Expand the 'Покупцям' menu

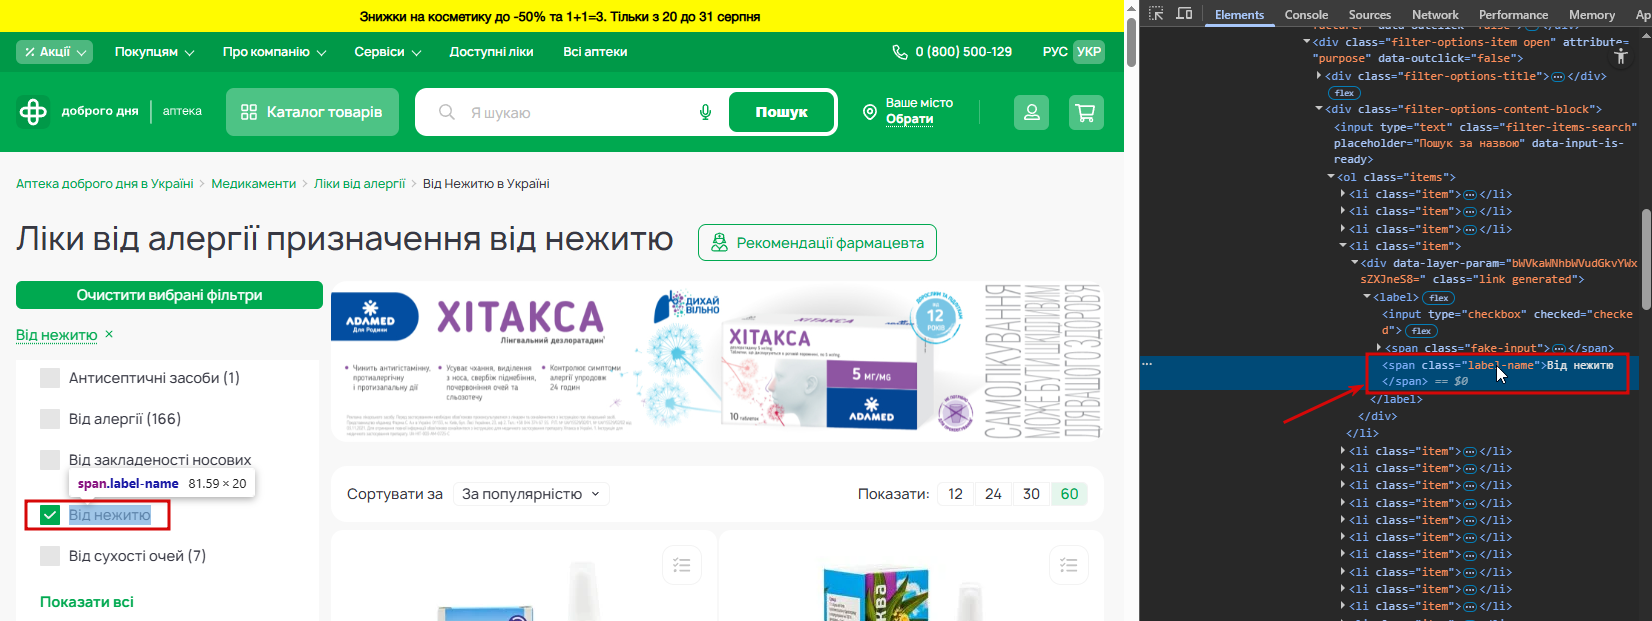(x=154, y=52)
